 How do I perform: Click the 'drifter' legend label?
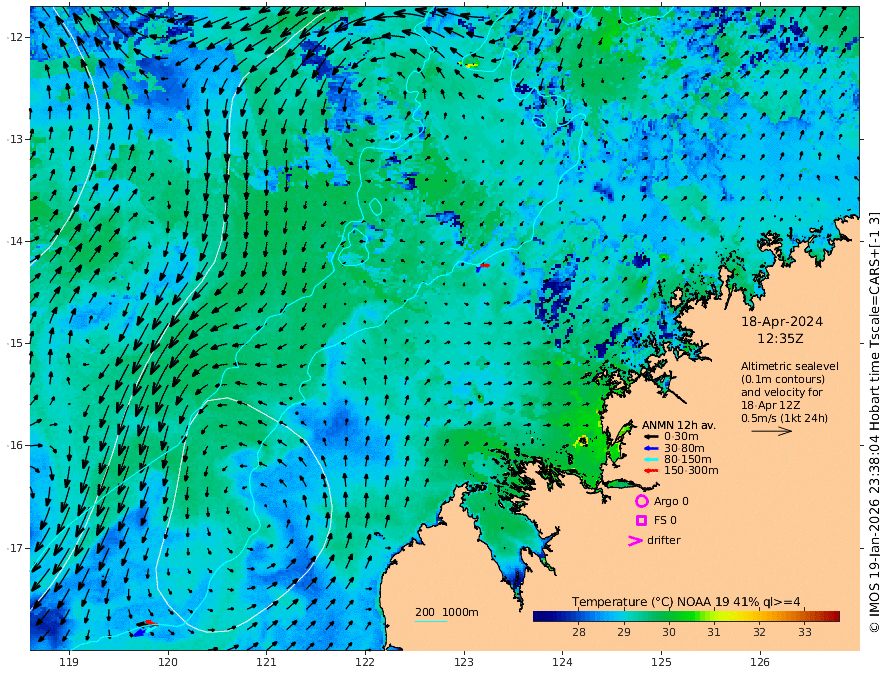click(x=663, y=540)
